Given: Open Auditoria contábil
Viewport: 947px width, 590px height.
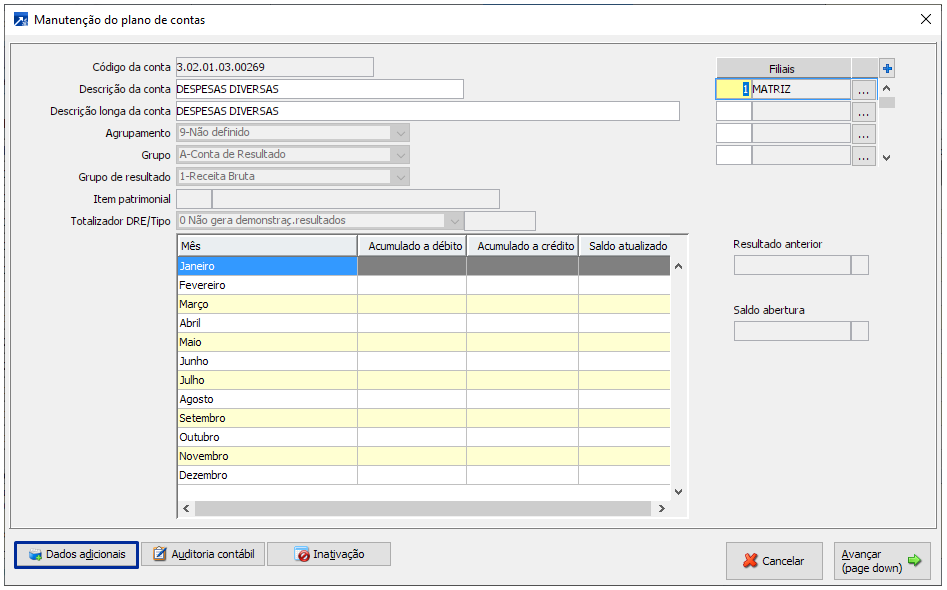Looking at the screenshot, I should [203, 554].
